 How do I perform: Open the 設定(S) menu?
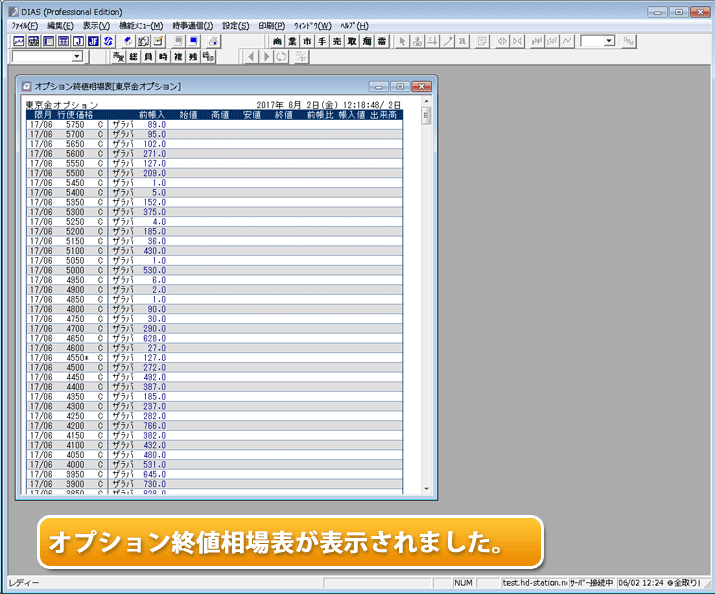236,25
